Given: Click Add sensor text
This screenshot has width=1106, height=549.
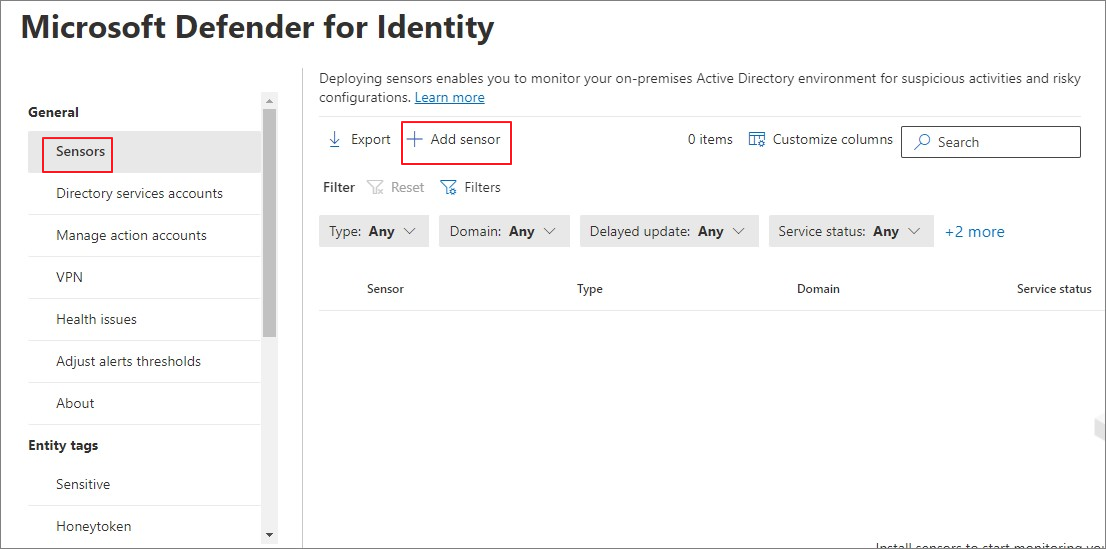Looking at the screenshot, I should [x=466, y=140].
